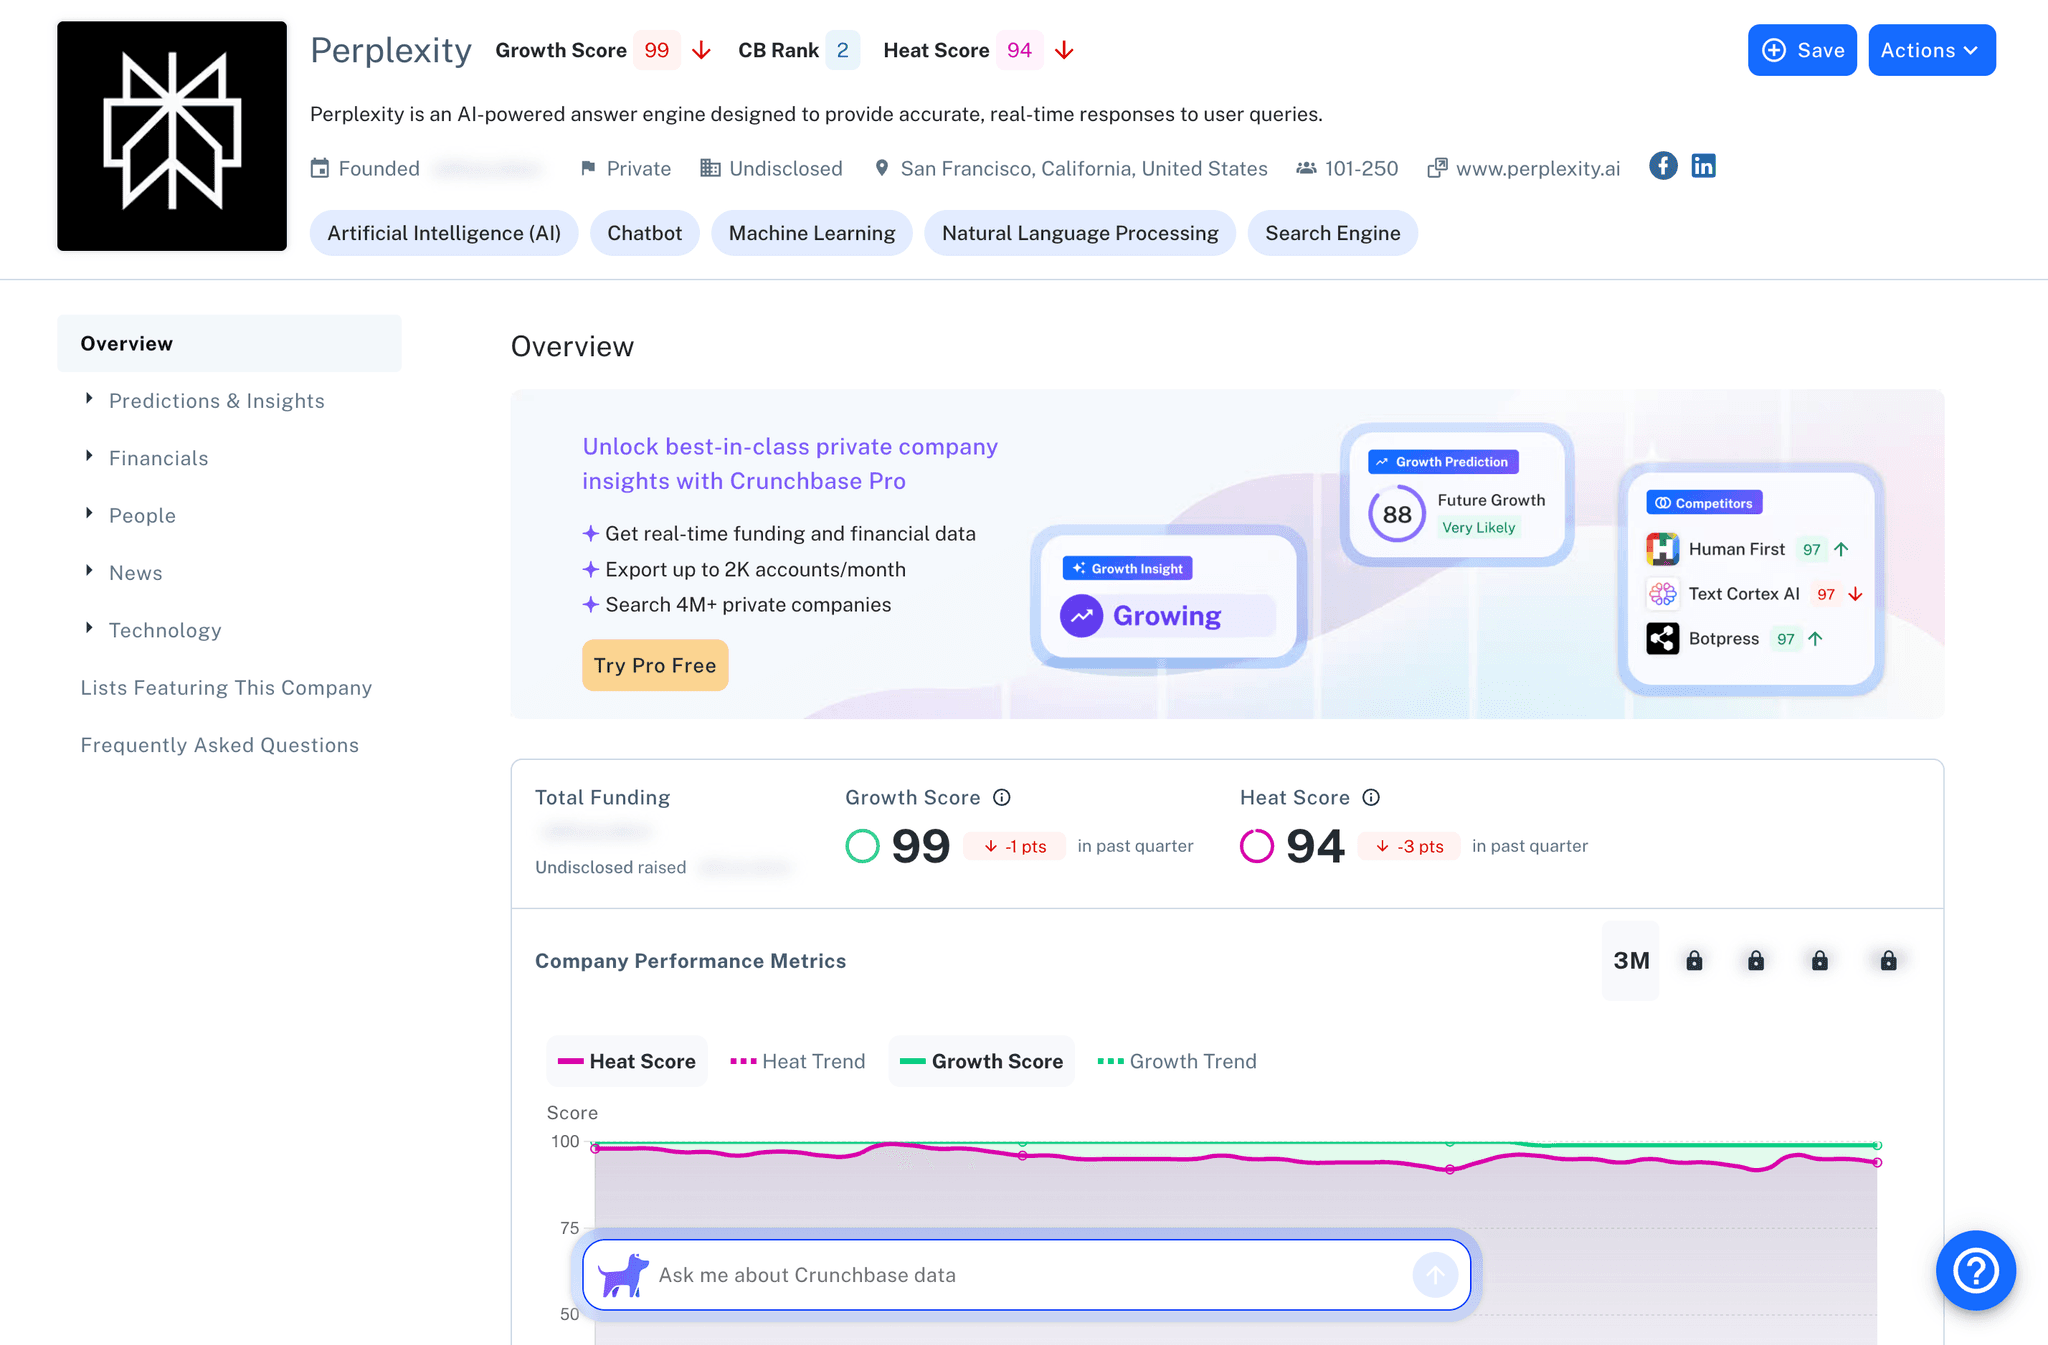Click the last locked time range icon

click(1888, 961)
